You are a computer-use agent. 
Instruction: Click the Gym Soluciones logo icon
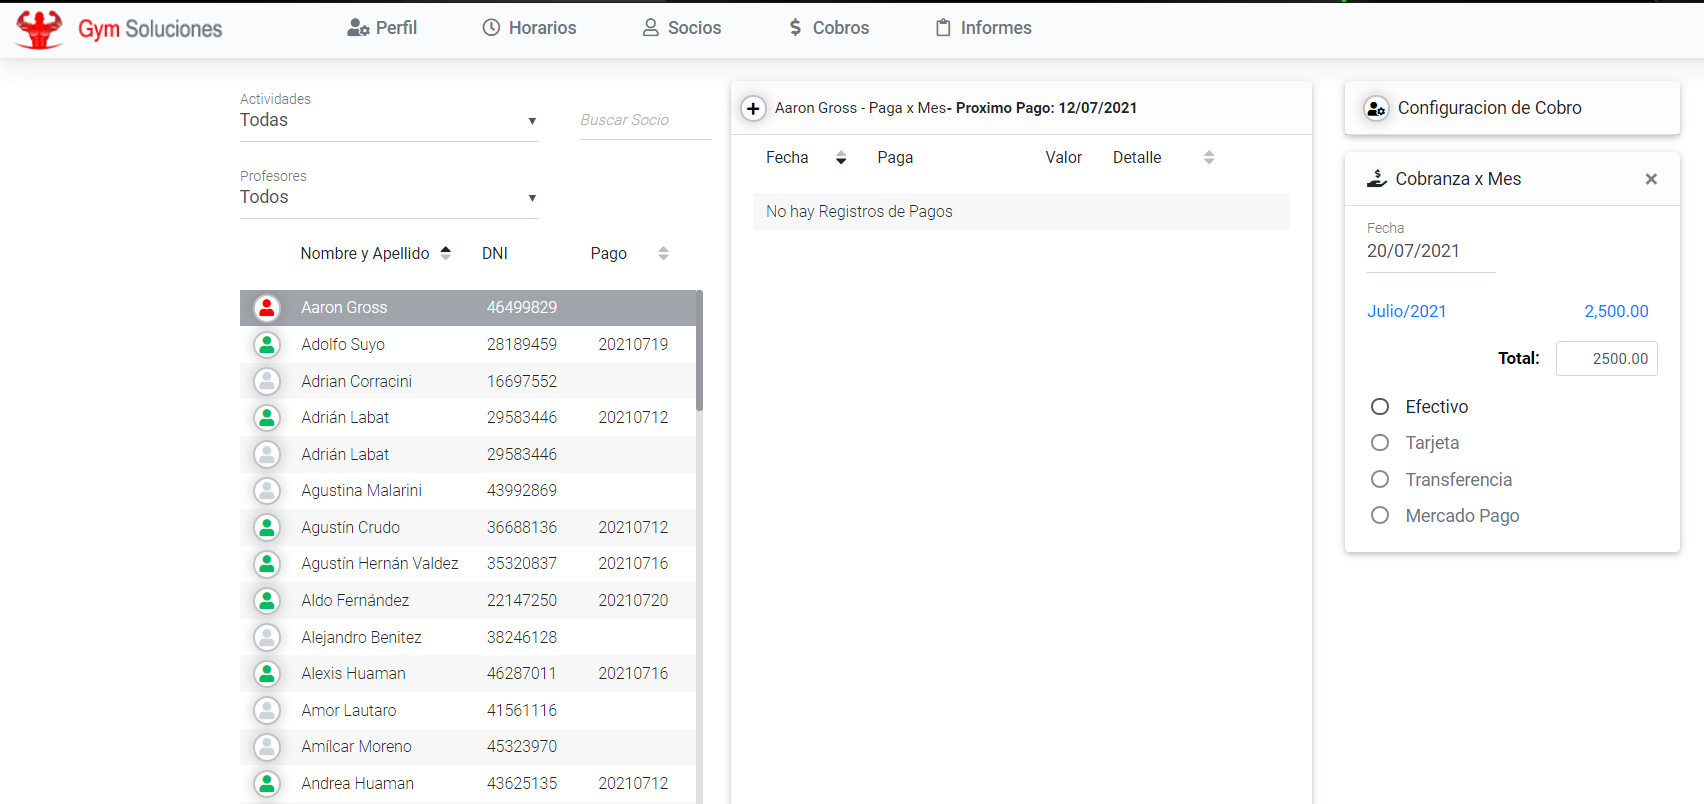[x=39, y=29]
